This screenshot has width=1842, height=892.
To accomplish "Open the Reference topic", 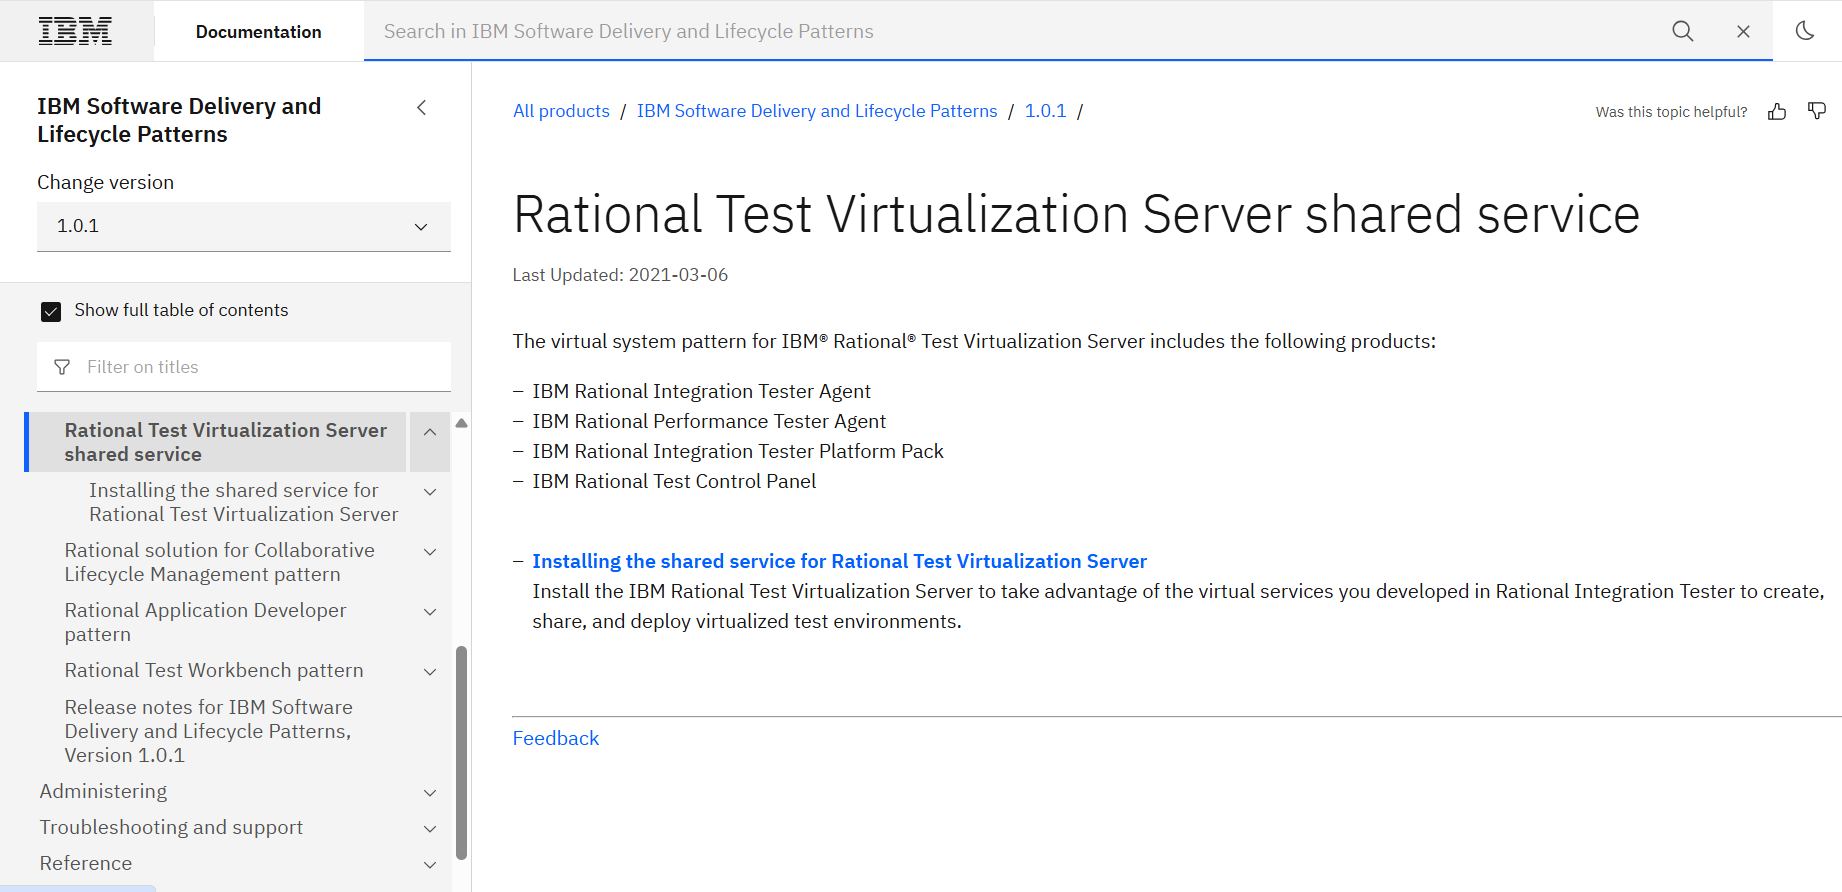I will 86,863.
